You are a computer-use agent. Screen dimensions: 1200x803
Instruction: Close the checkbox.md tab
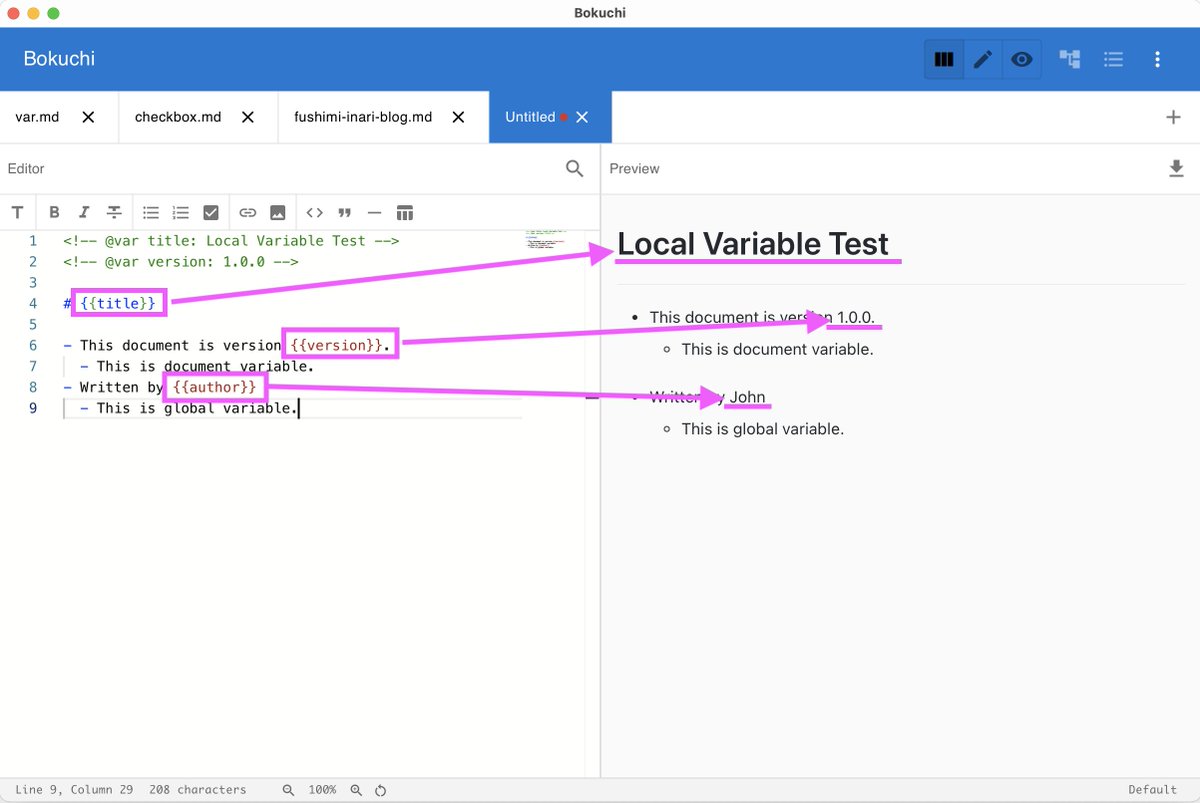248,117
